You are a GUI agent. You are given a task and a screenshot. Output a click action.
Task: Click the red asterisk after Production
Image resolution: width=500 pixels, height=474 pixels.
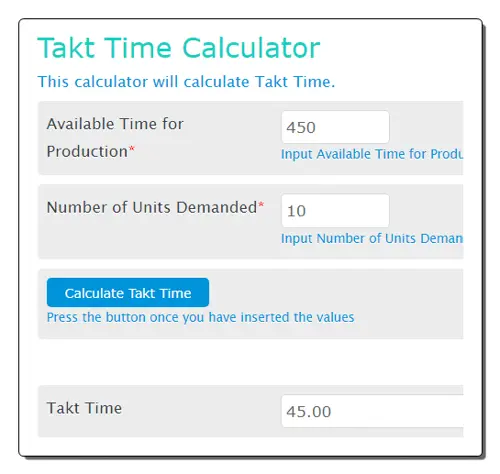pyautogui.click(x=132, y=149)
